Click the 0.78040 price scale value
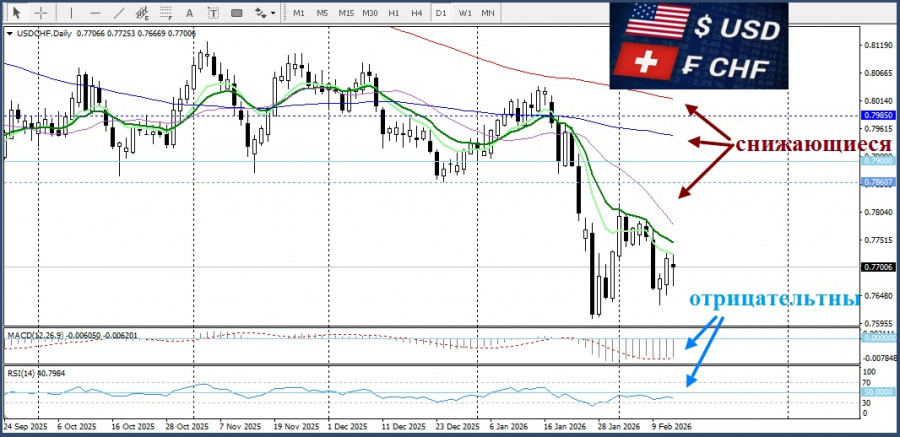The image size is (900, 437). (879, 212)
